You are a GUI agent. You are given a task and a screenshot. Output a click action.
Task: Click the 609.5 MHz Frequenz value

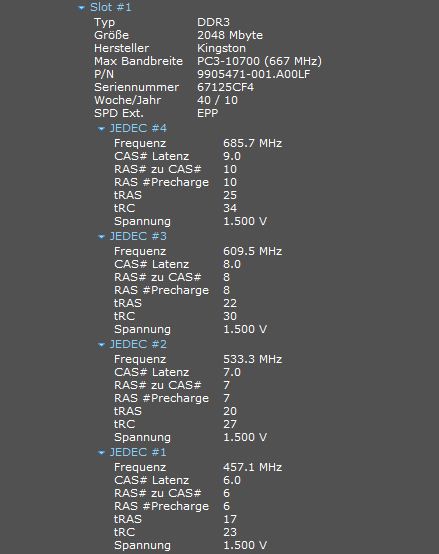tap(253, 251)
